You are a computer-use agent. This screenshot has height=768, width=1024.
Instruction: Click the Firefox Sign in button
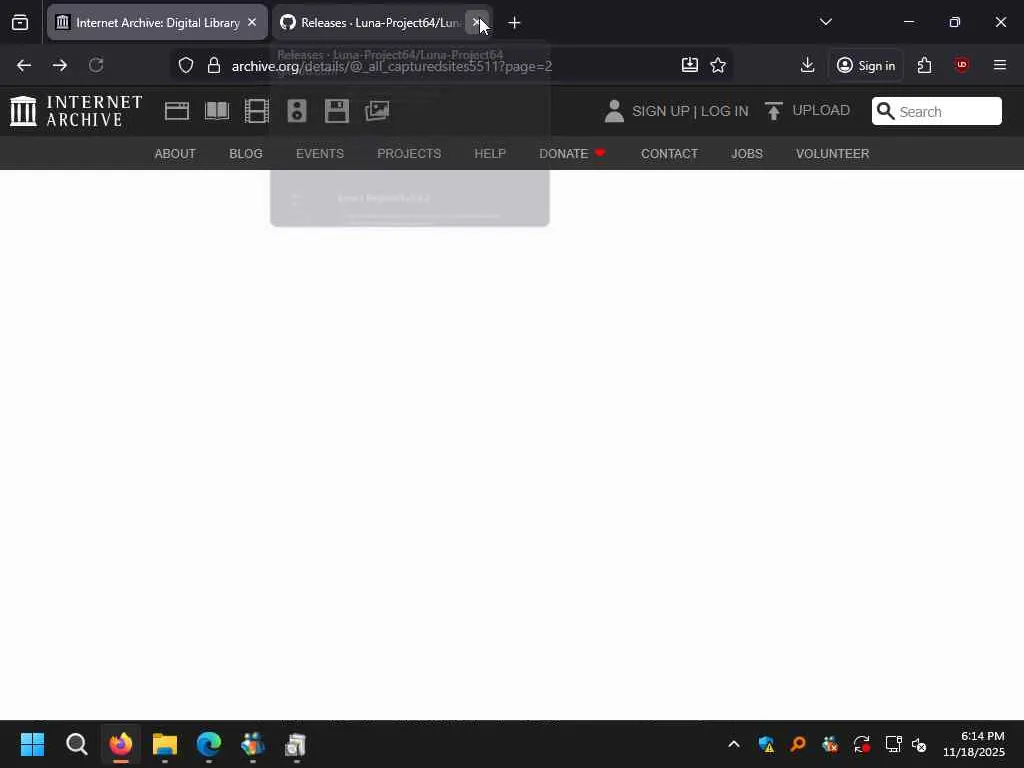[x=866, y=65]
